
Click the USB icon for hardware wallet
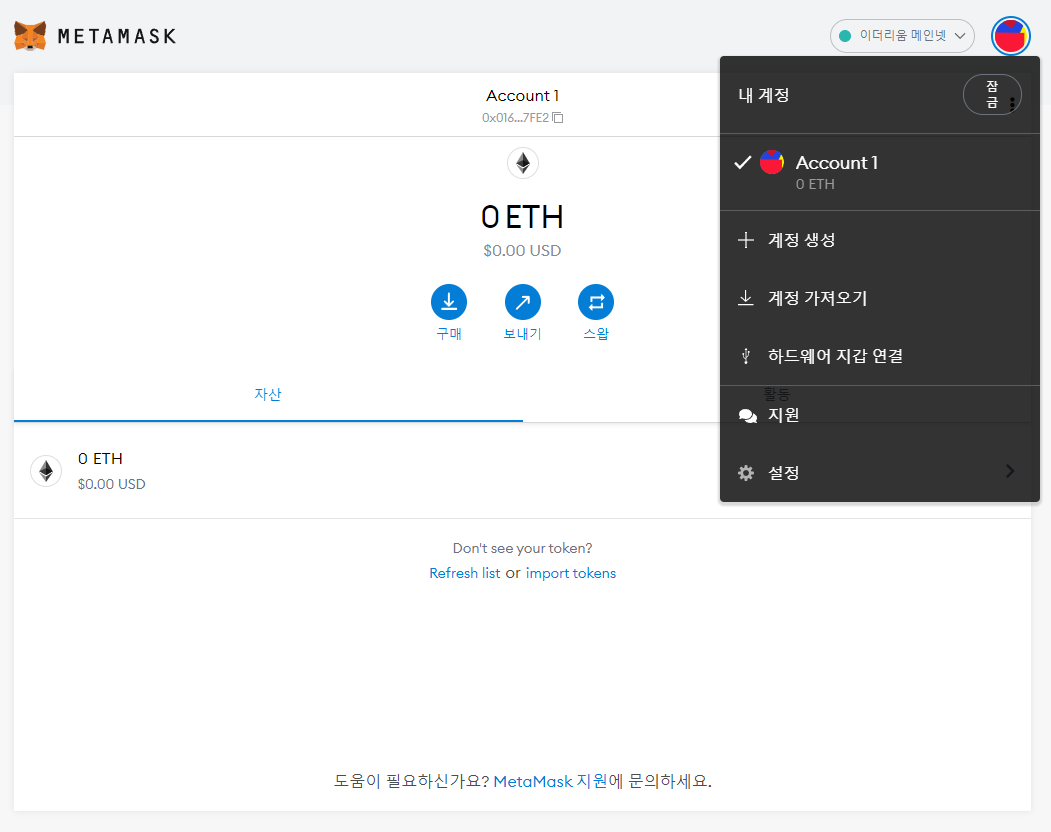tap(745, 356)
